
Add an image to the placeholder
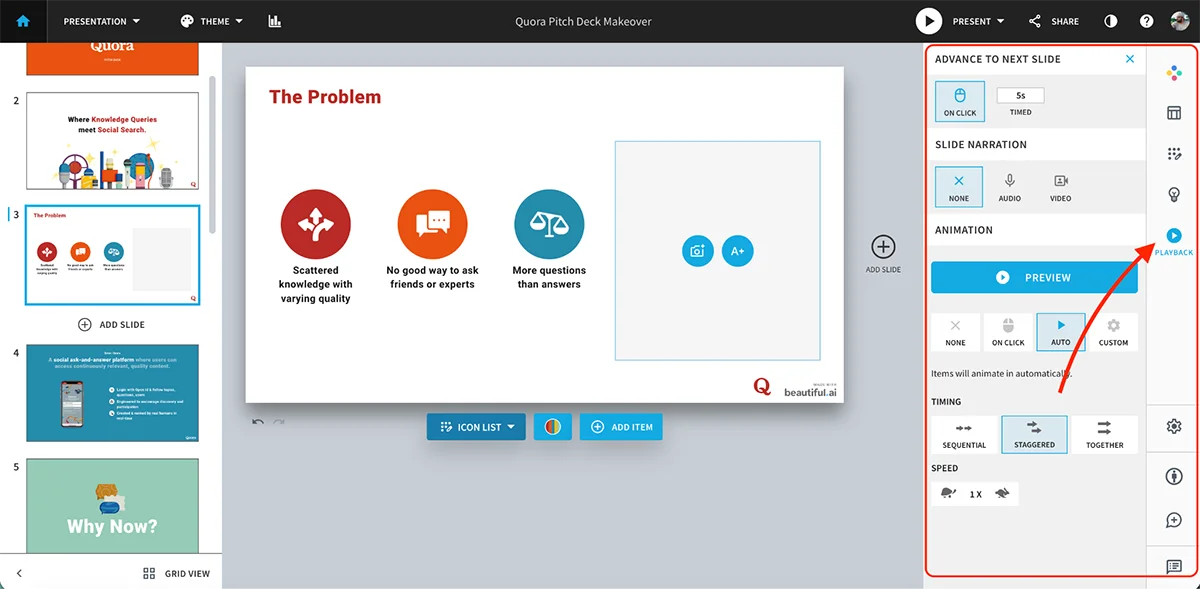click(x=698, y=251)
